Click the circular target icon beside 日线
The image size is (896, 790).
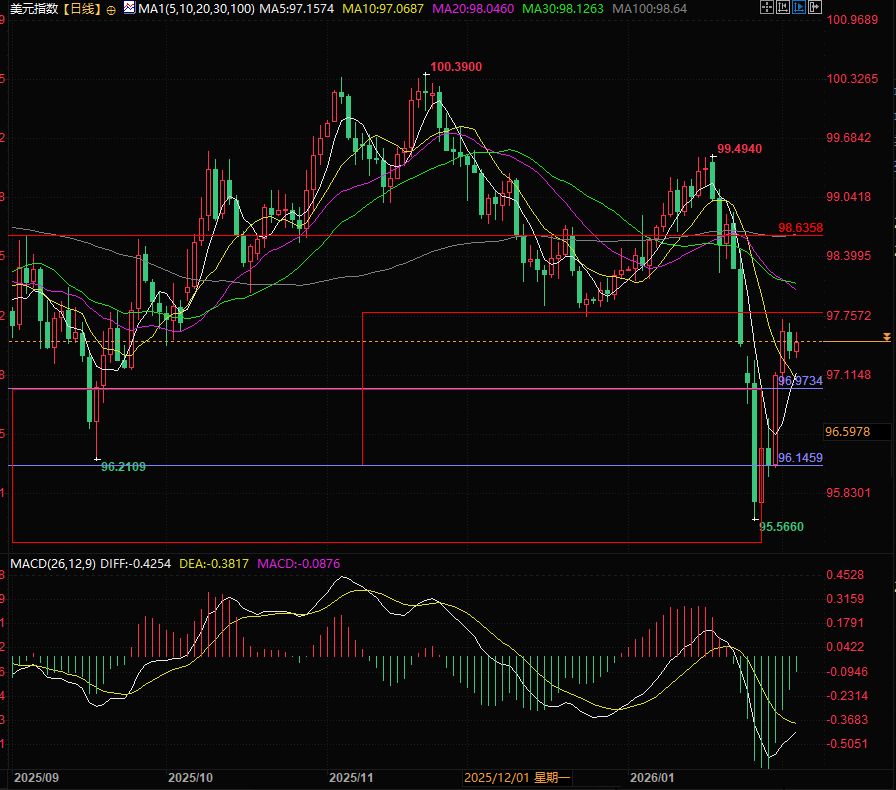point(109,9)
